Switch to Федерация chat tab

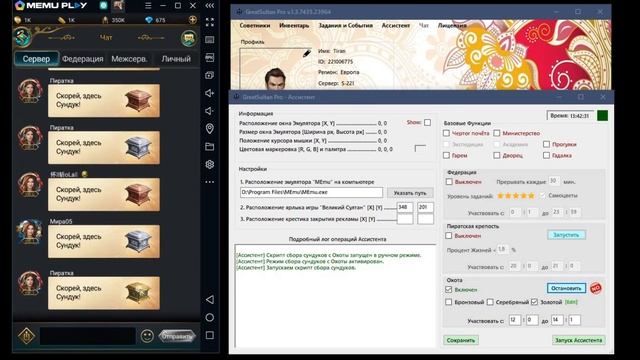pyautogui.click(x=82, y=59)
